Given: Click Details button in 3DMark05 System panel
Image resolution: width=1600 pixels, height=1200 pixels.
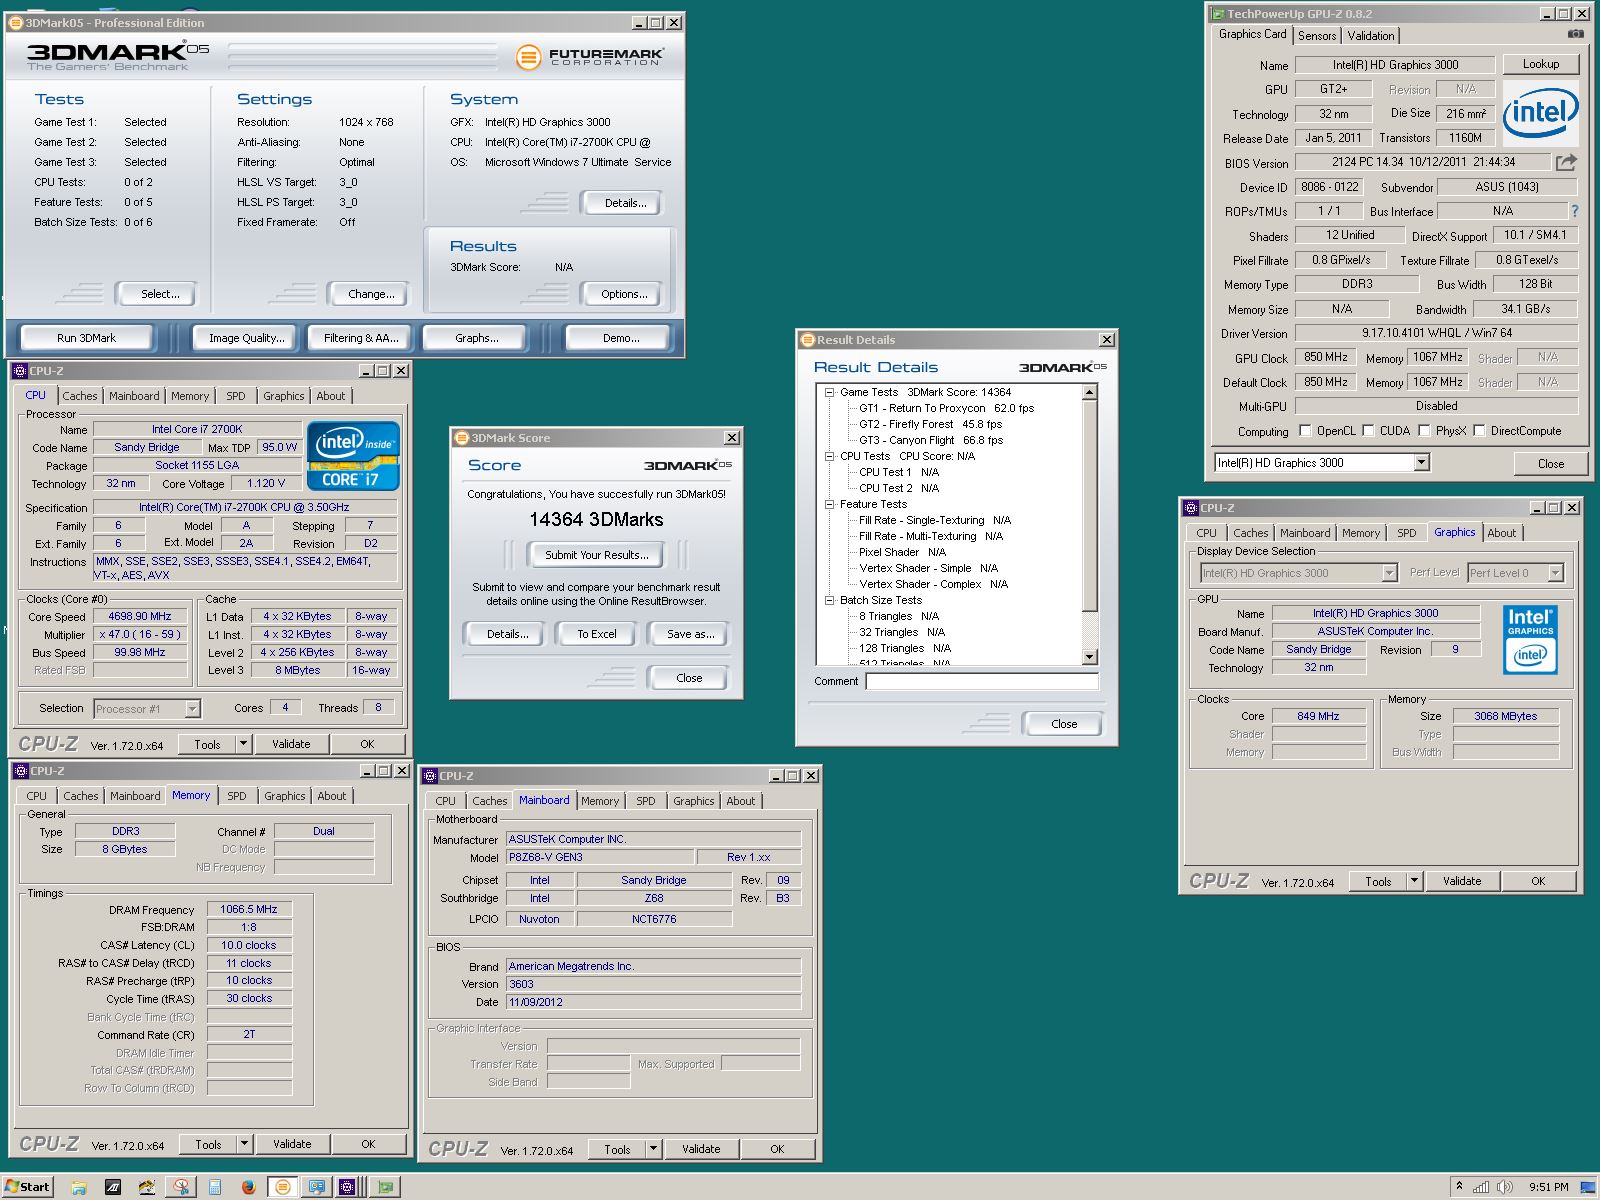Looking at the screenshot, I should point(625,203).
